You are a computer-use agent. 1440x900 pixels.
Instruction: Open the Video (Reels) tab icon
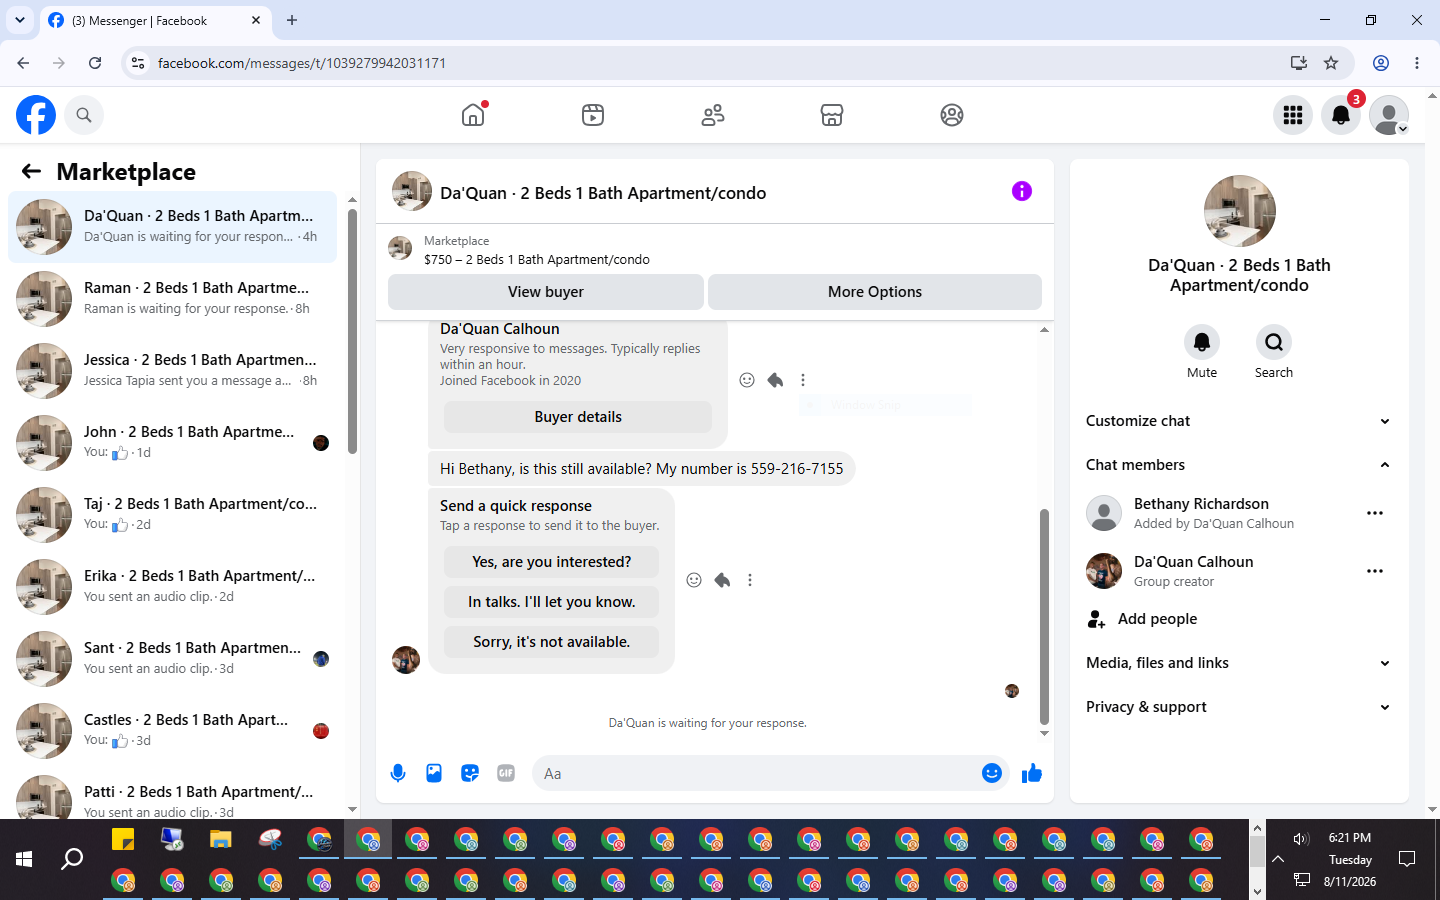tap(593, 115)
